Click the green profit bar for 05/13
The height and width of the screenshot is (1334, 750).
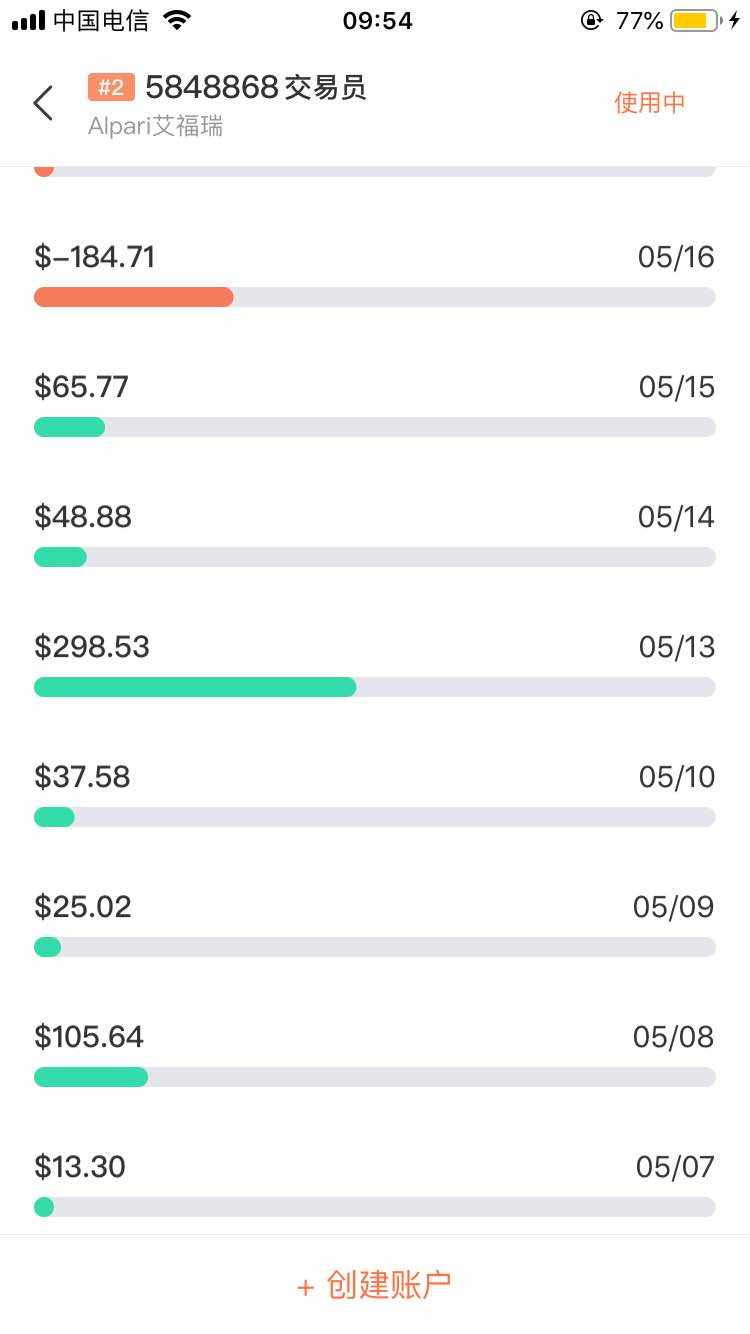coord(195,687)
